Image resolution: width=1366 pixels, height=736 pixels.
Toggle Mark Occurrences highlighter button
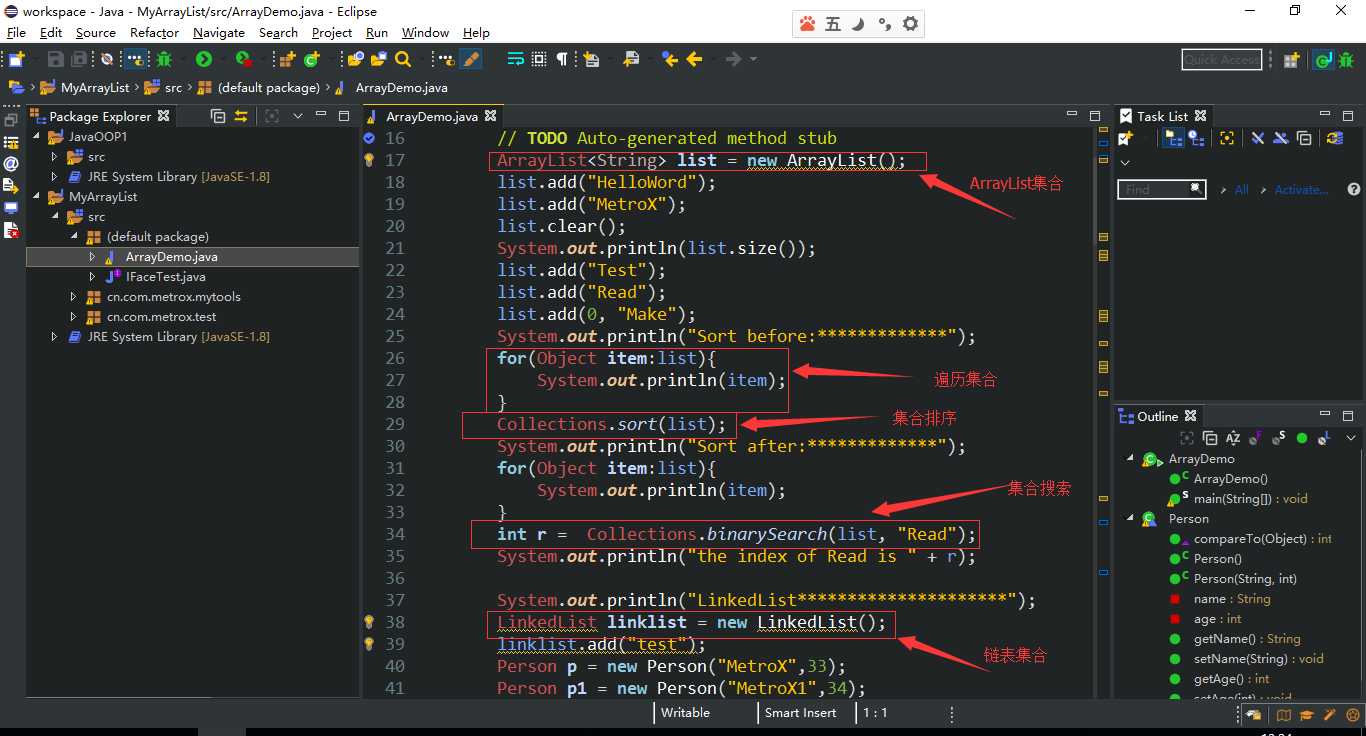[469, 60]
